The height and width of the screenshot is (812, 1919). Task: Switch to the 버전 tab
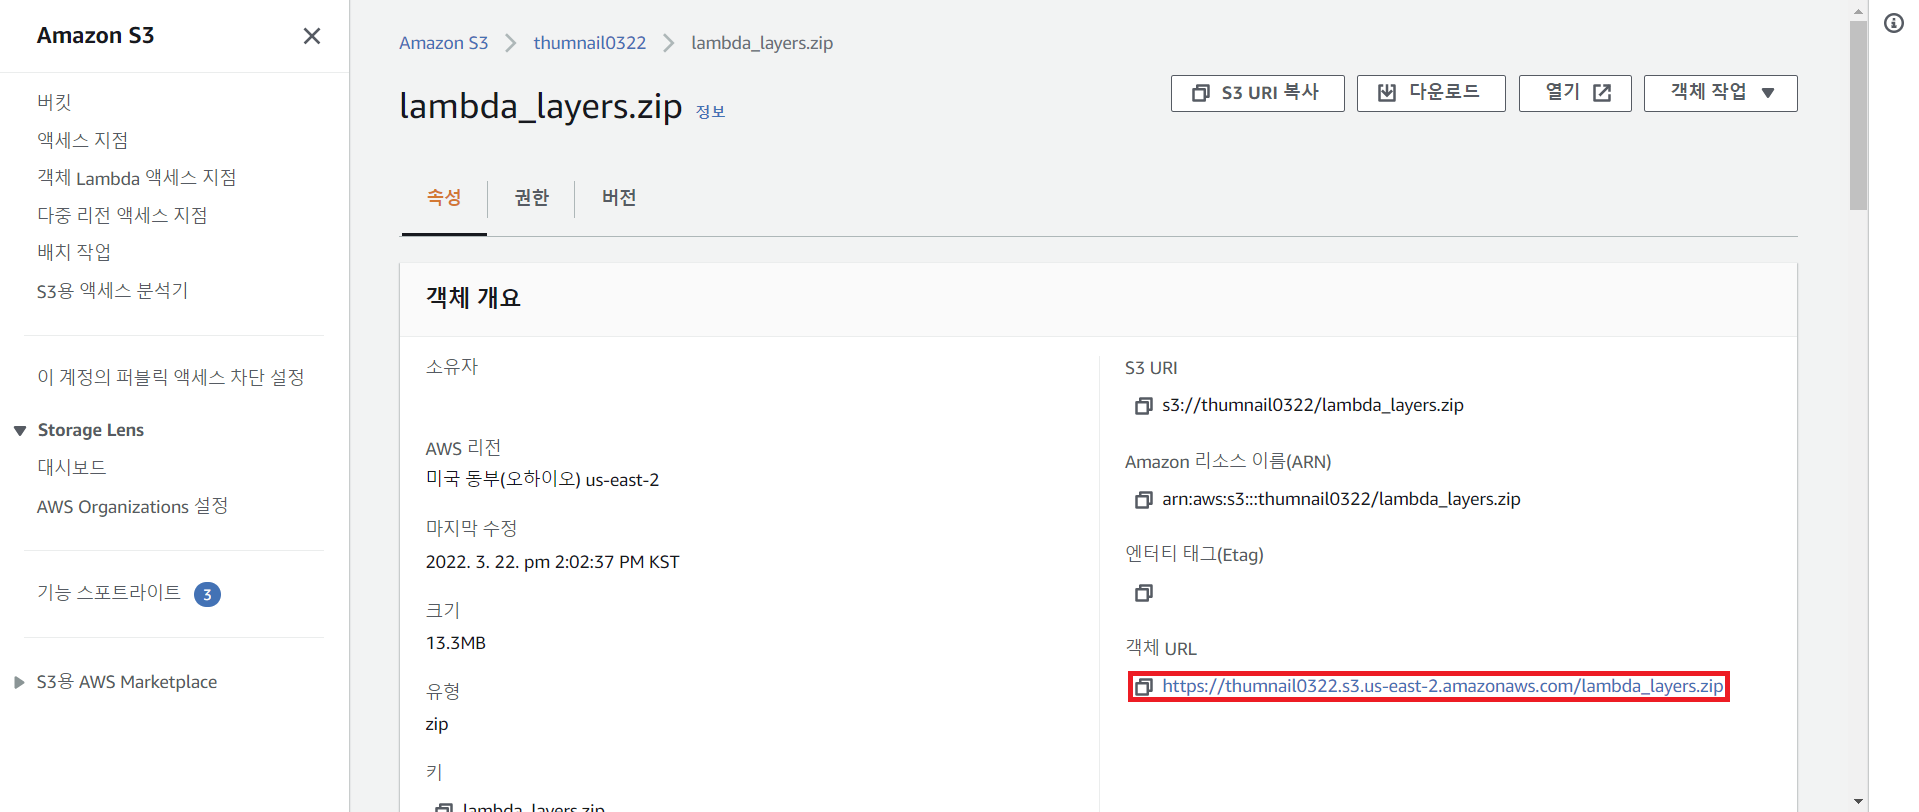click(x=619, y=198)
